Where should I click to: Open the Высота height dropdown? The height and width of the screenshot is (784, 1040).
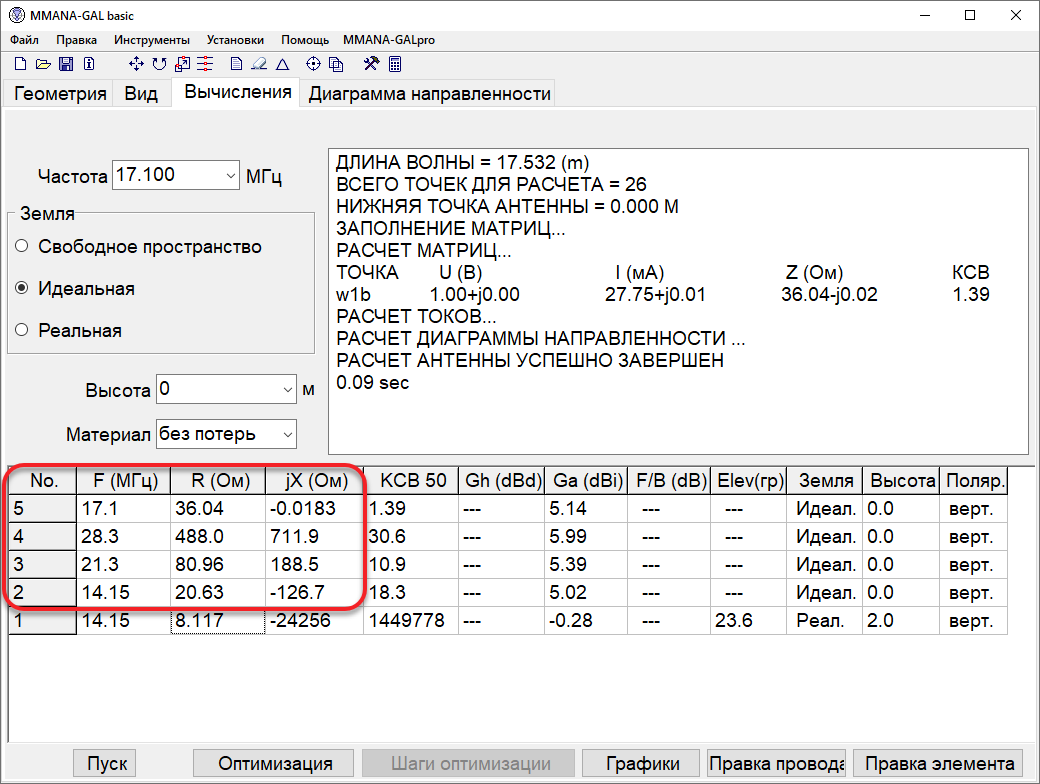tap(288, 390)
